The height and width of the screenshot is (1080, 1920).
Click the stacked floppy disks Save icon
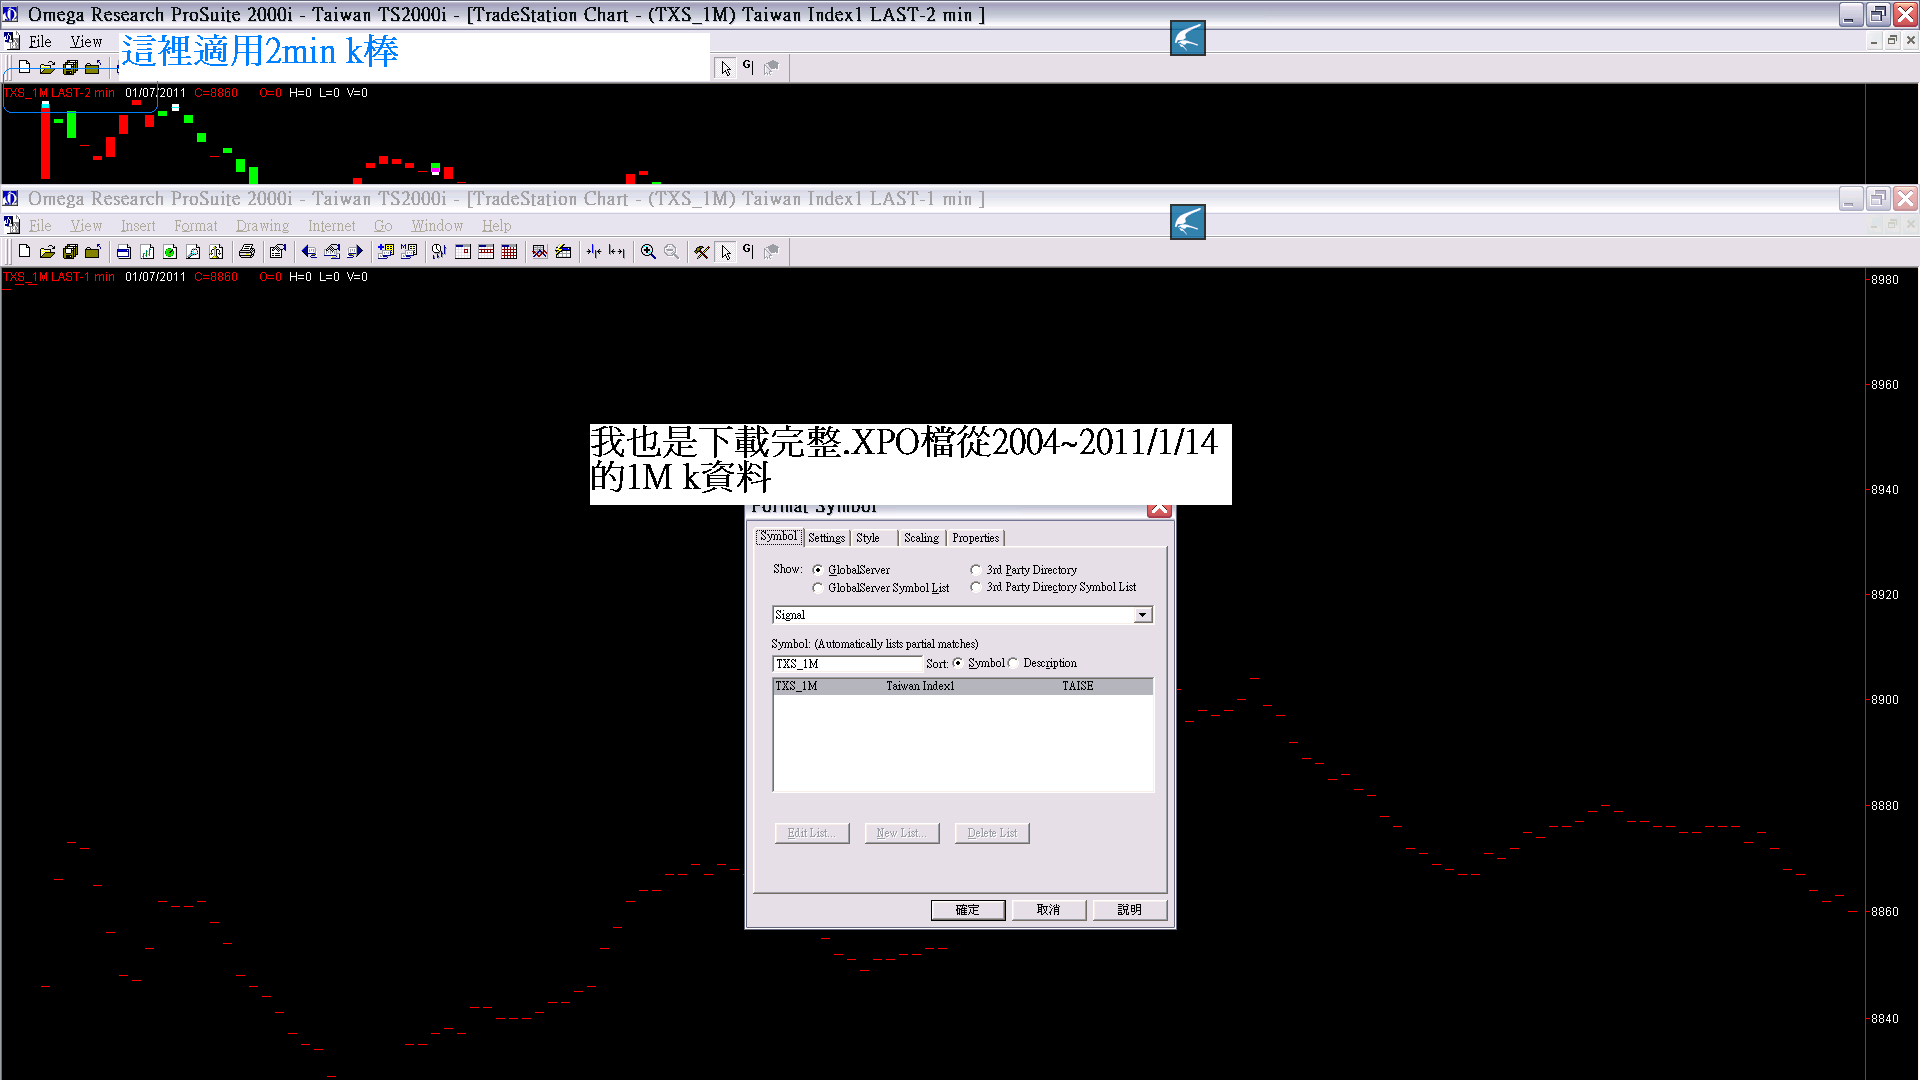pos(70,251)
